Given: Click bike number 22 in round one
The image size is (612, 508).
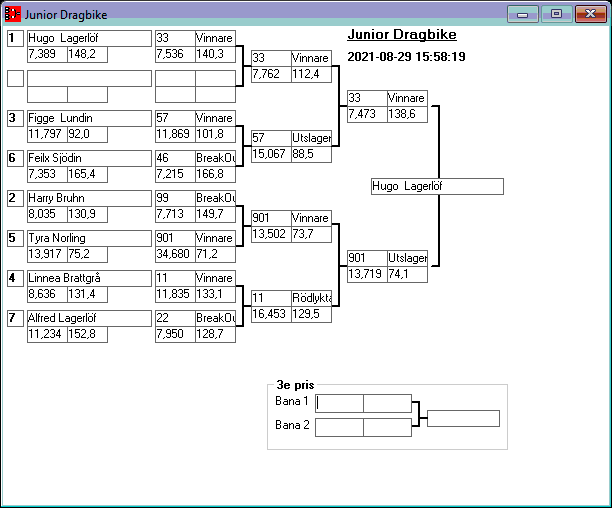Looking at the screenshot, I should click(x=175, y=318).
